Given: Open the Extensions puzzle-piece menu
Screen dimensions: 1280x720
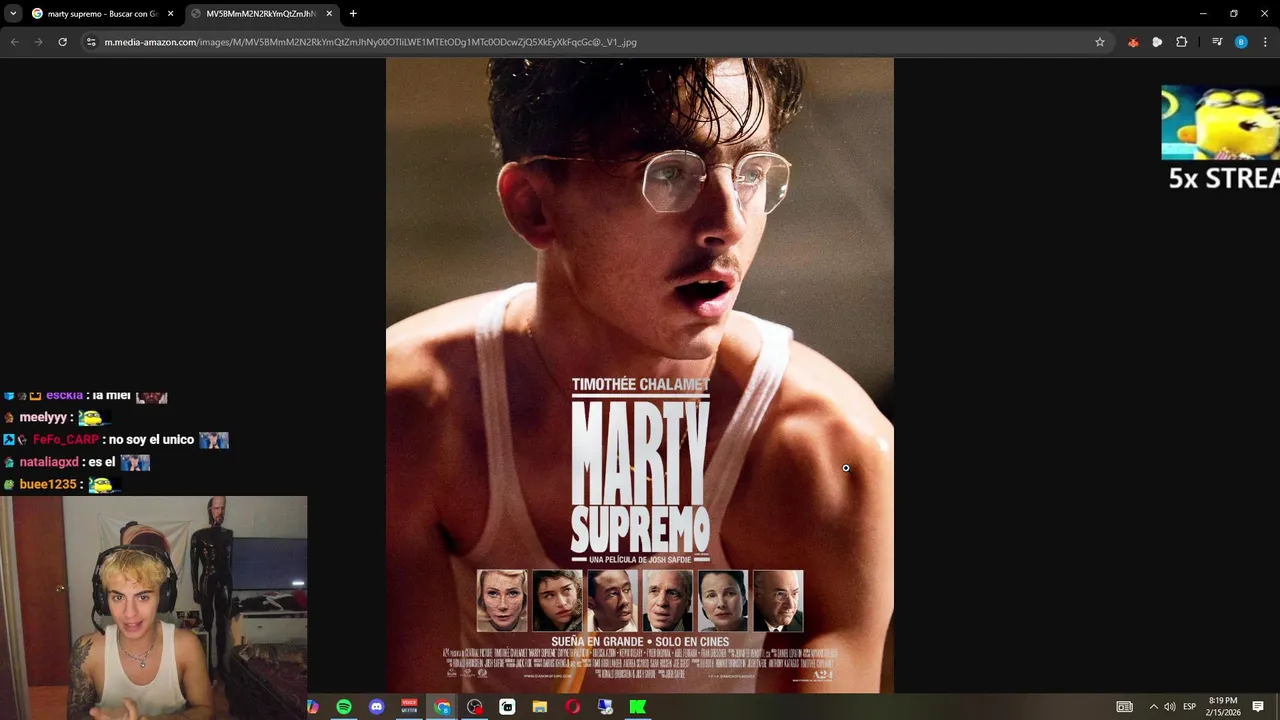Looking at the screenshot, I should tap(1182, 42).
